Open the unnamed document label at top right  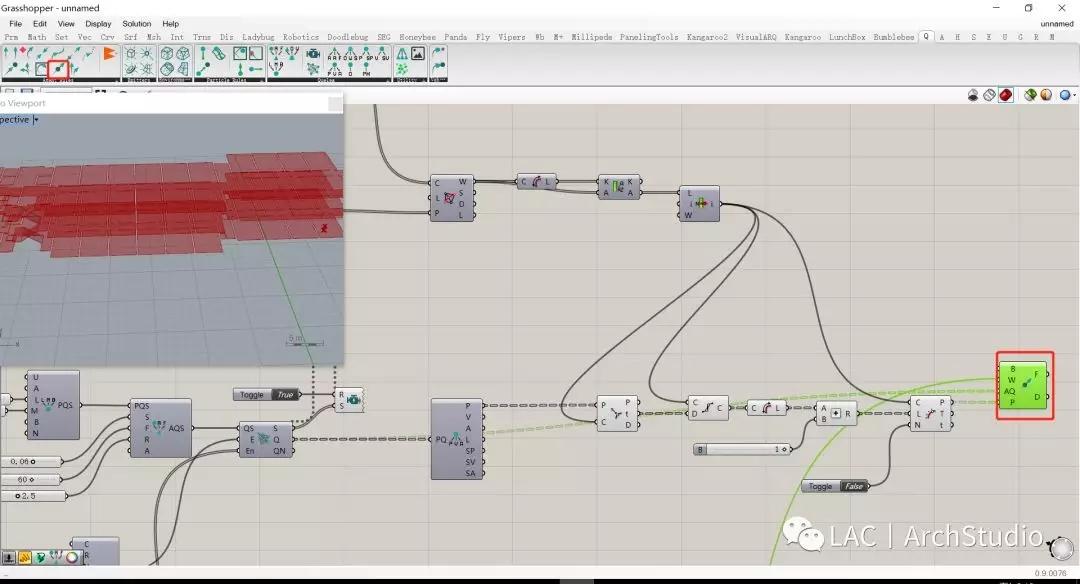(x=1057, y=23)
